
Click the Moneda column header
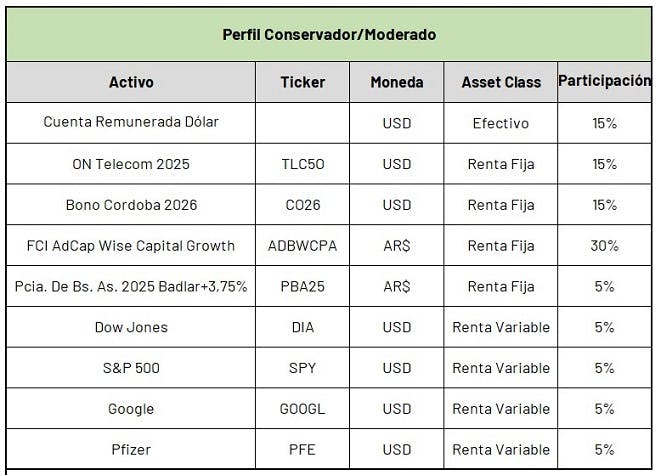coord(397,82)
